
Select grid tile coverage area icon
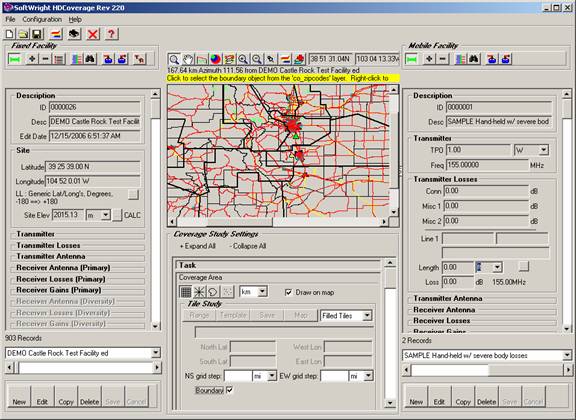click(x=186, y=292)
